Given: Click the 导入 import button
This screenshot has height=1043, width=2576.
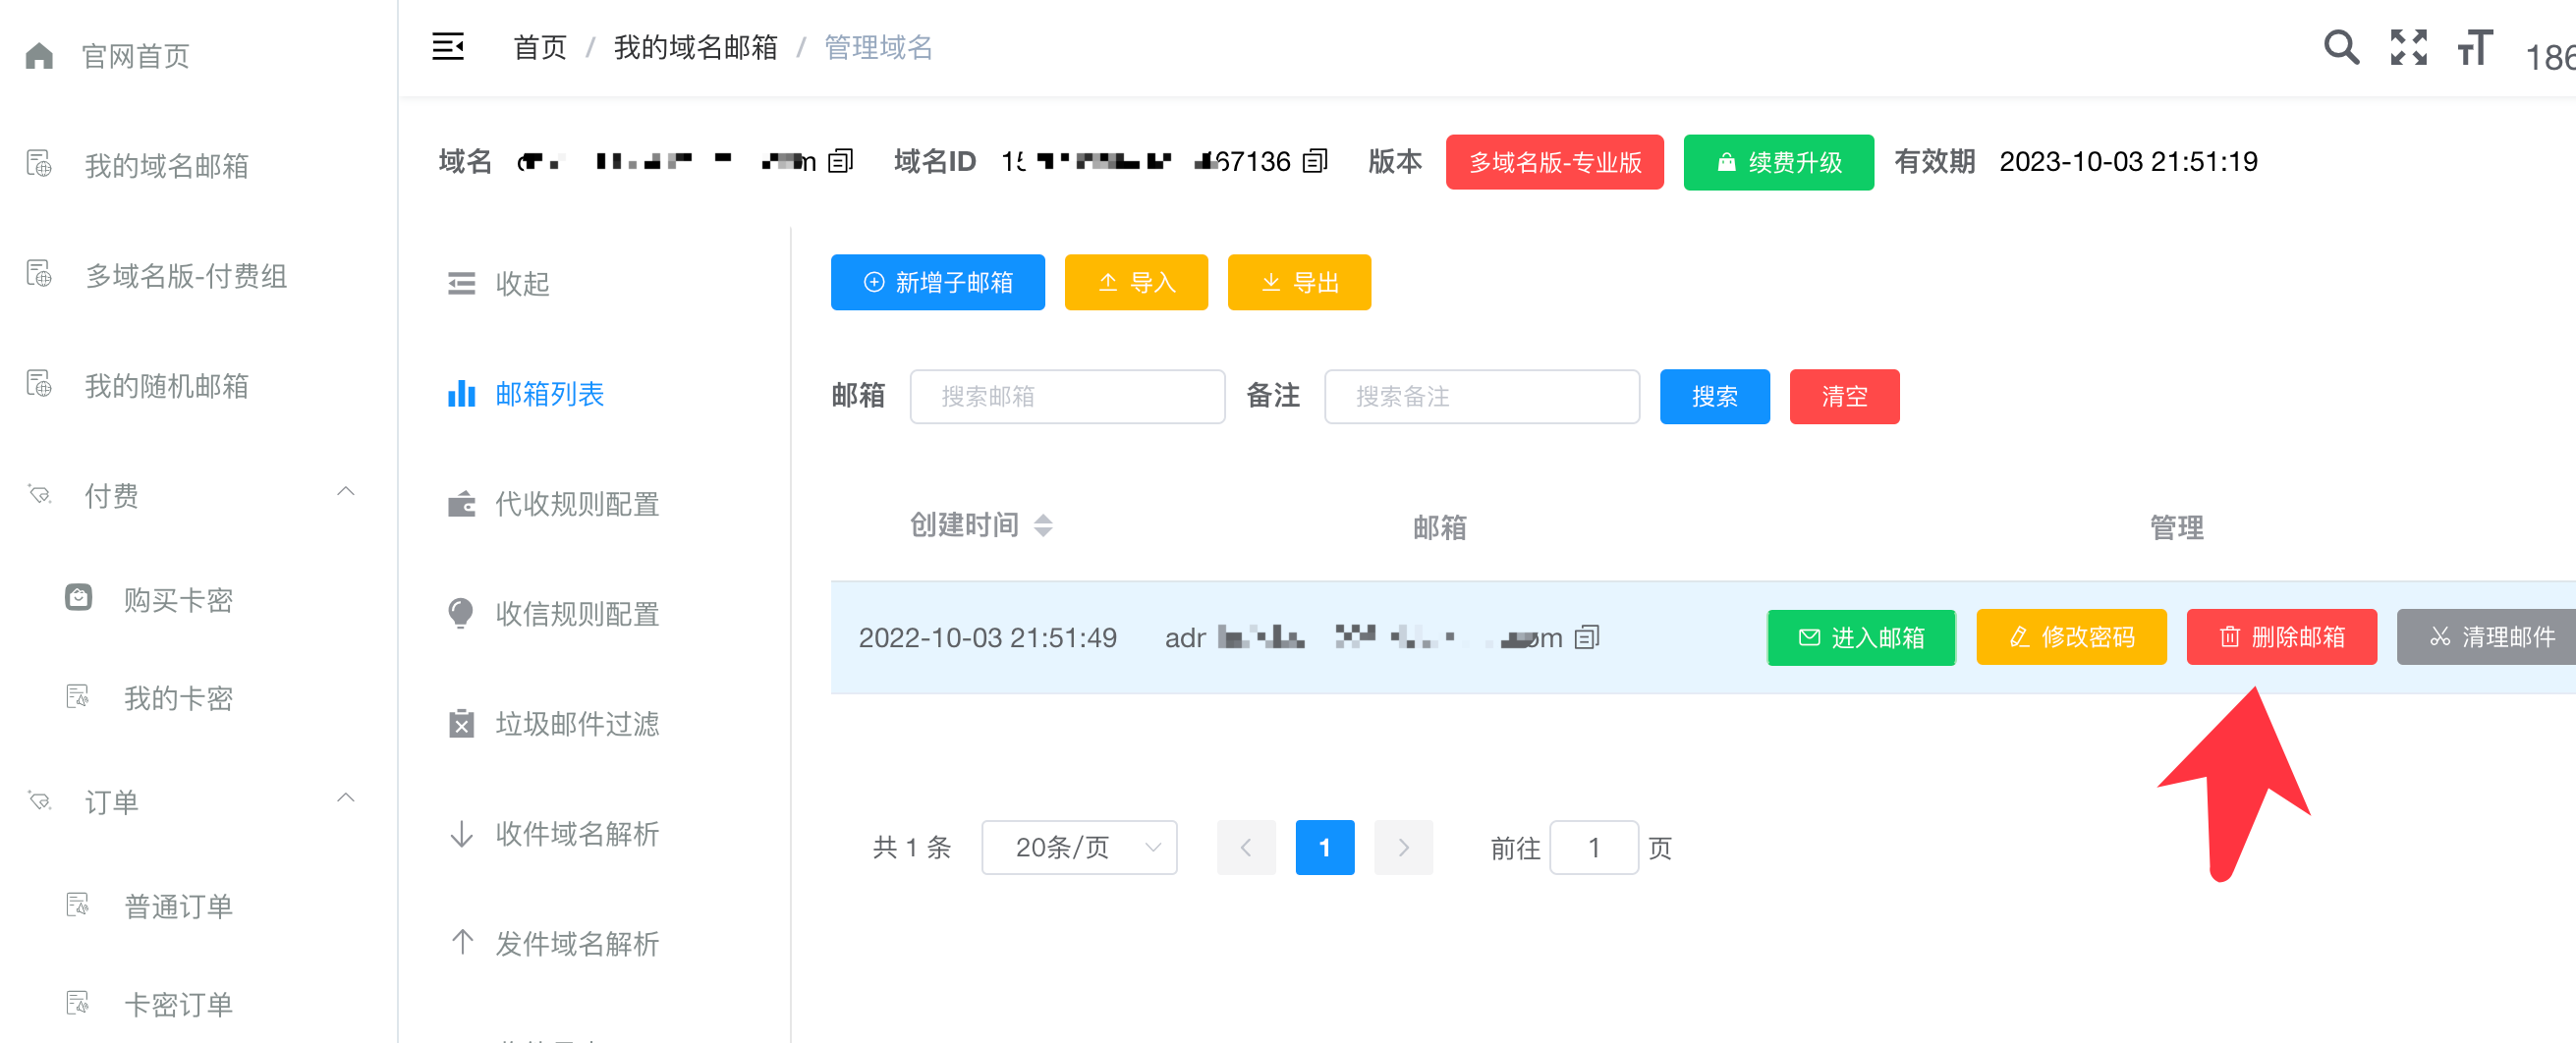Looking at the screenshot, I should (x=1136, y=282).
